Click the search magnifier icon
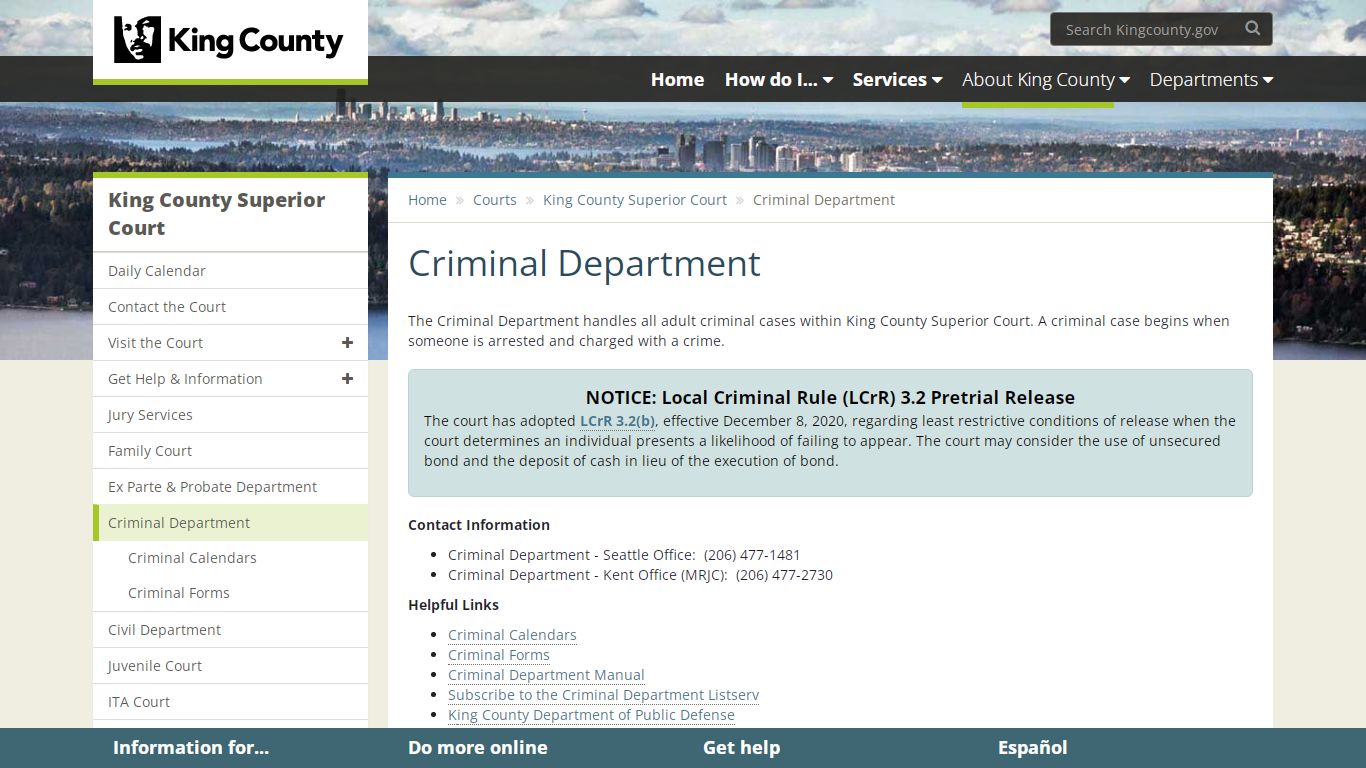The image size is (1366, 768). (x=1252, y=29)
